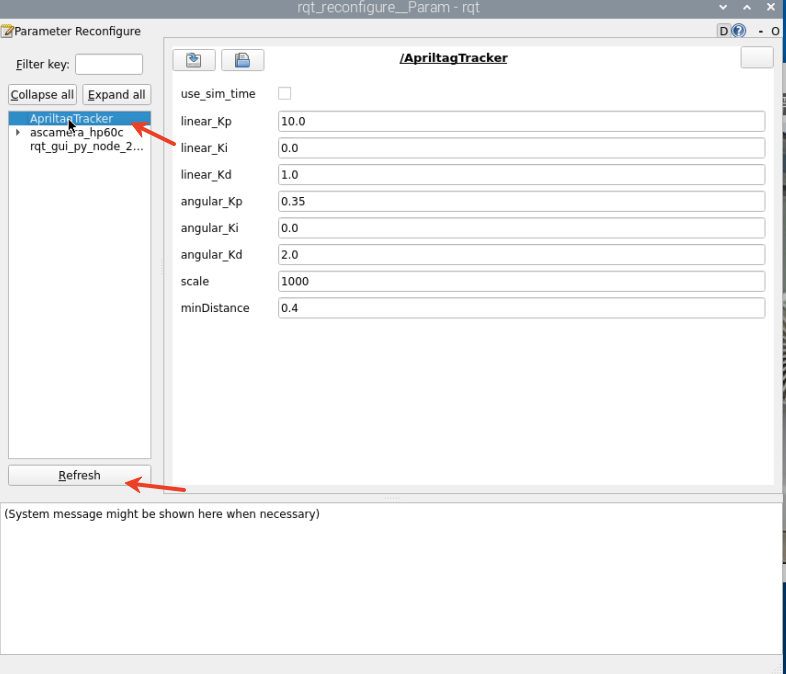The height and width of the screenshot is (674, 786).
Task: Click the Collapse all button
Action: click(43, 95)
